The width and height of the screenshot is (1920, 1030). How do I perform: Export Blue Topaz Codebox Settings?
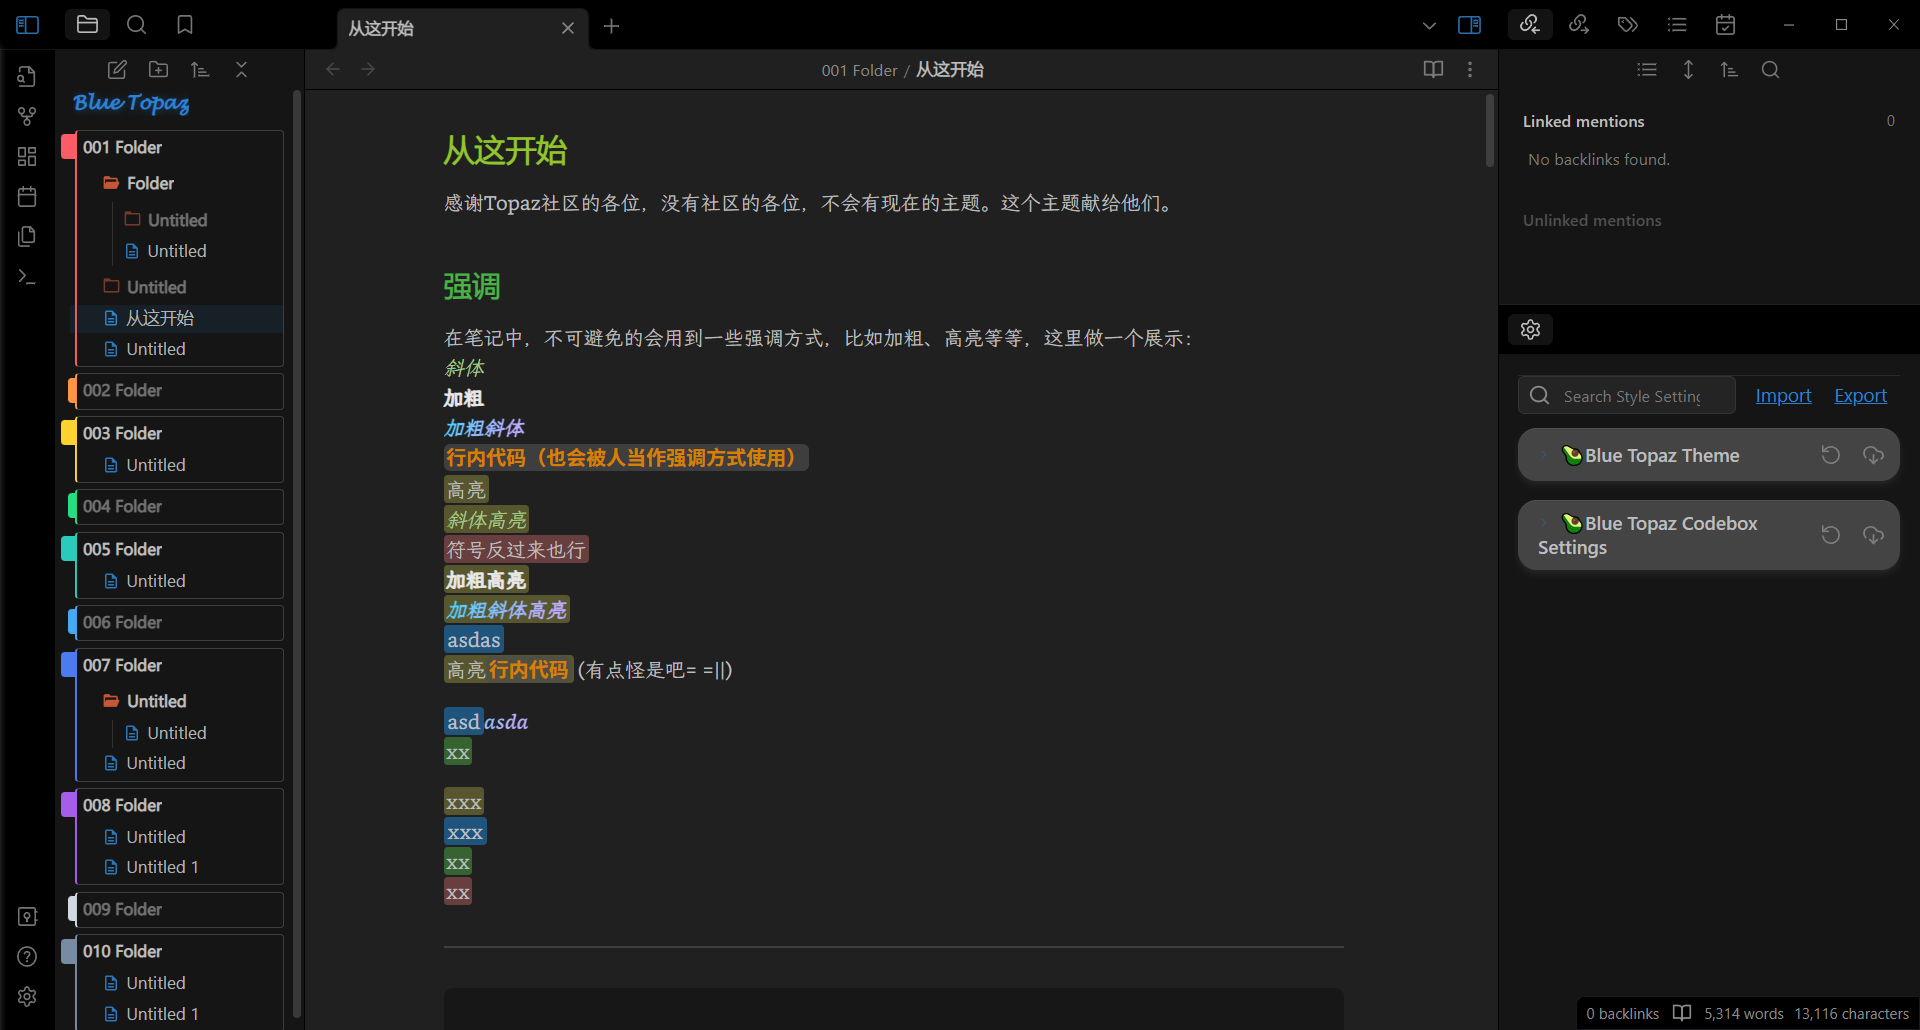coord(1873,535)
